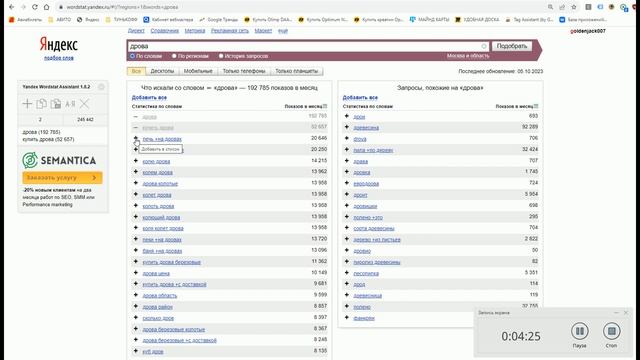The image size is (640, 360).
Task: Click the 'Подобрать' button
Action: (x=512, y=46)
